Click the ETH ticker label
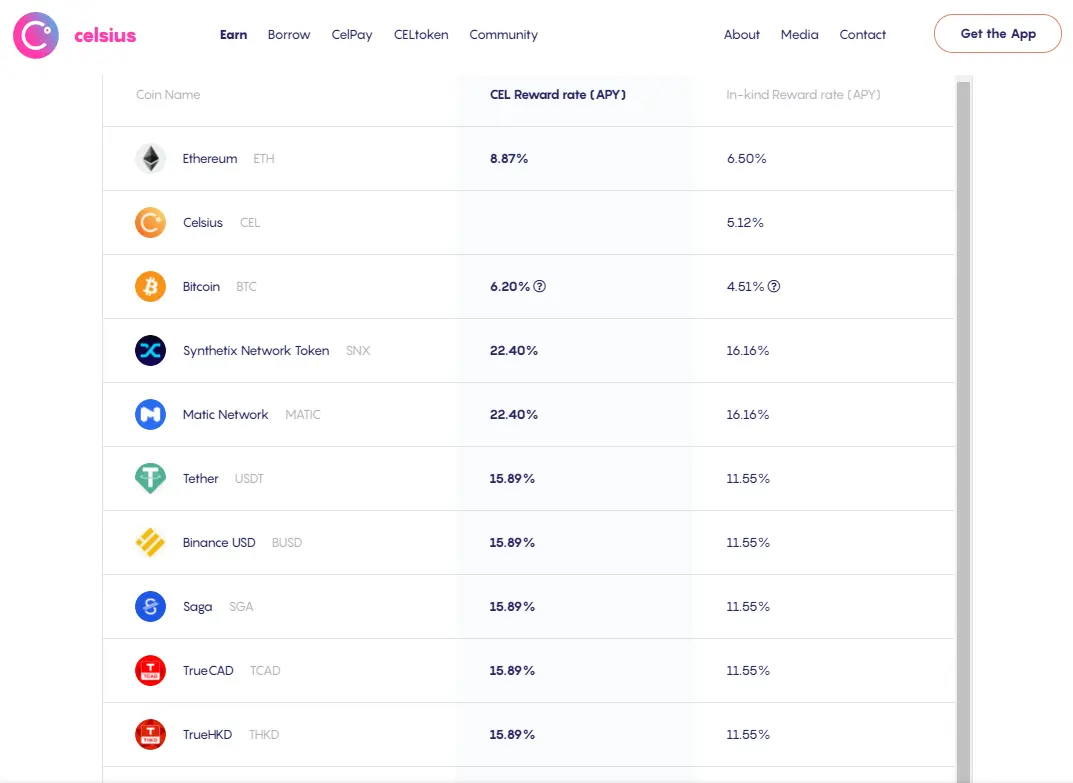 (263, 159)
